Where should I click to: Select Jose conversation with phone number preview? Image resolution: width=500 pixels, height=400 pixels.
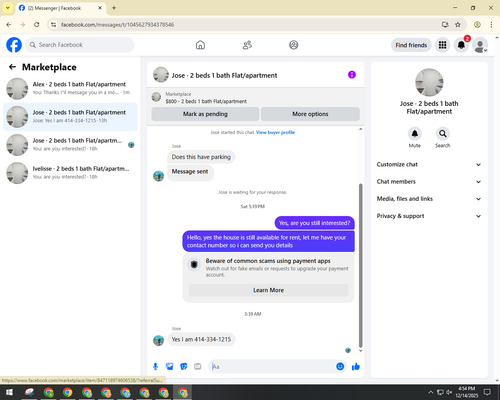pos(70,117)
